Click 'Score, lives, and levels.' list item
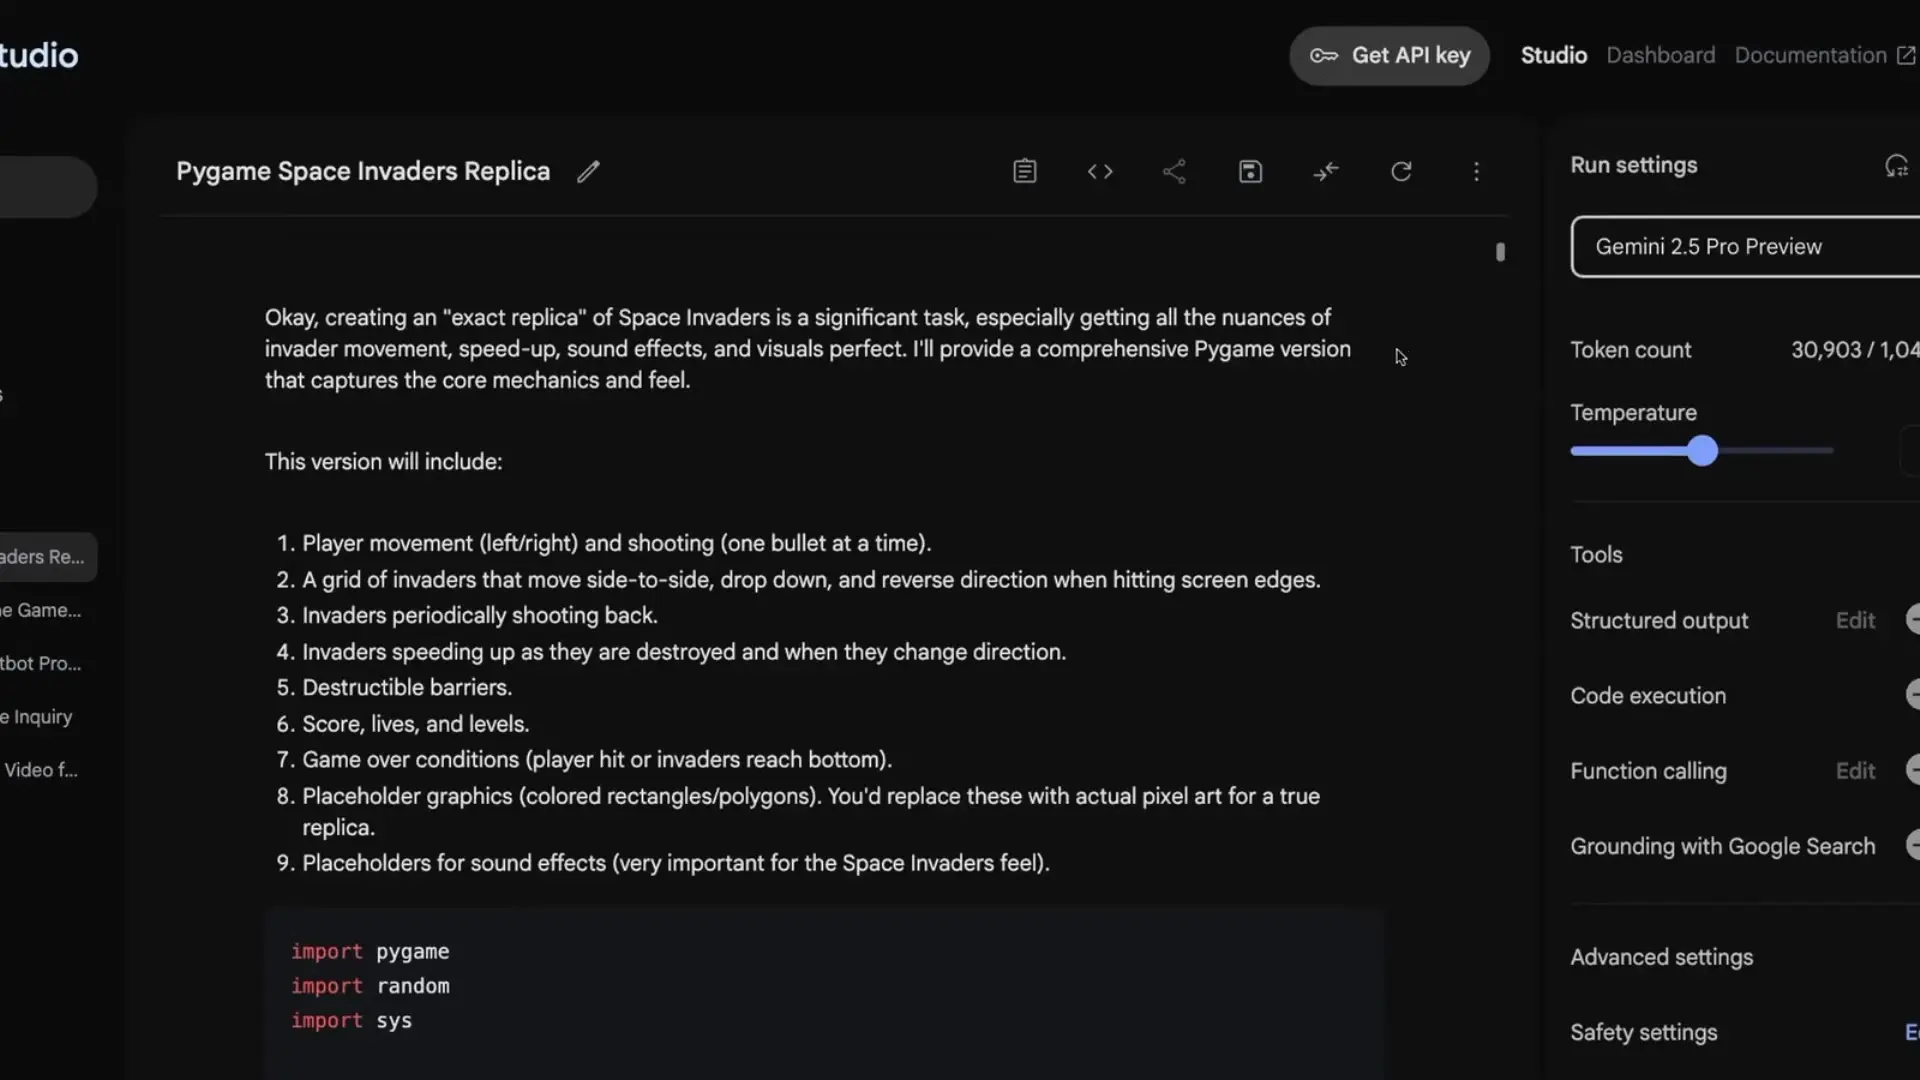This screenshot has height=1080, width=1920. 416,724
